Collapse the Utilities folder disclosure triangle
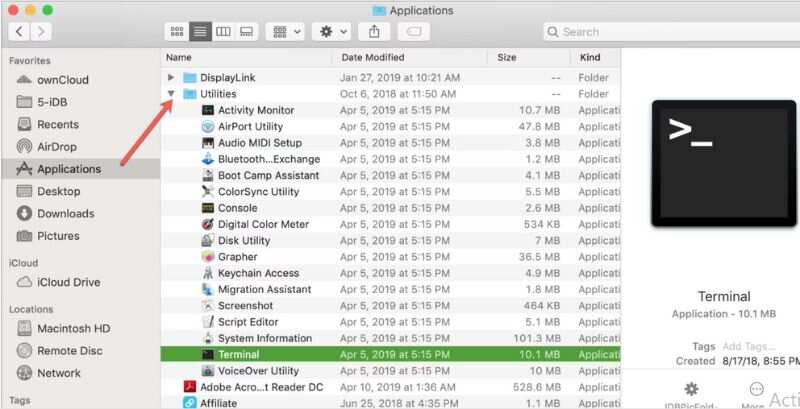 171,94
